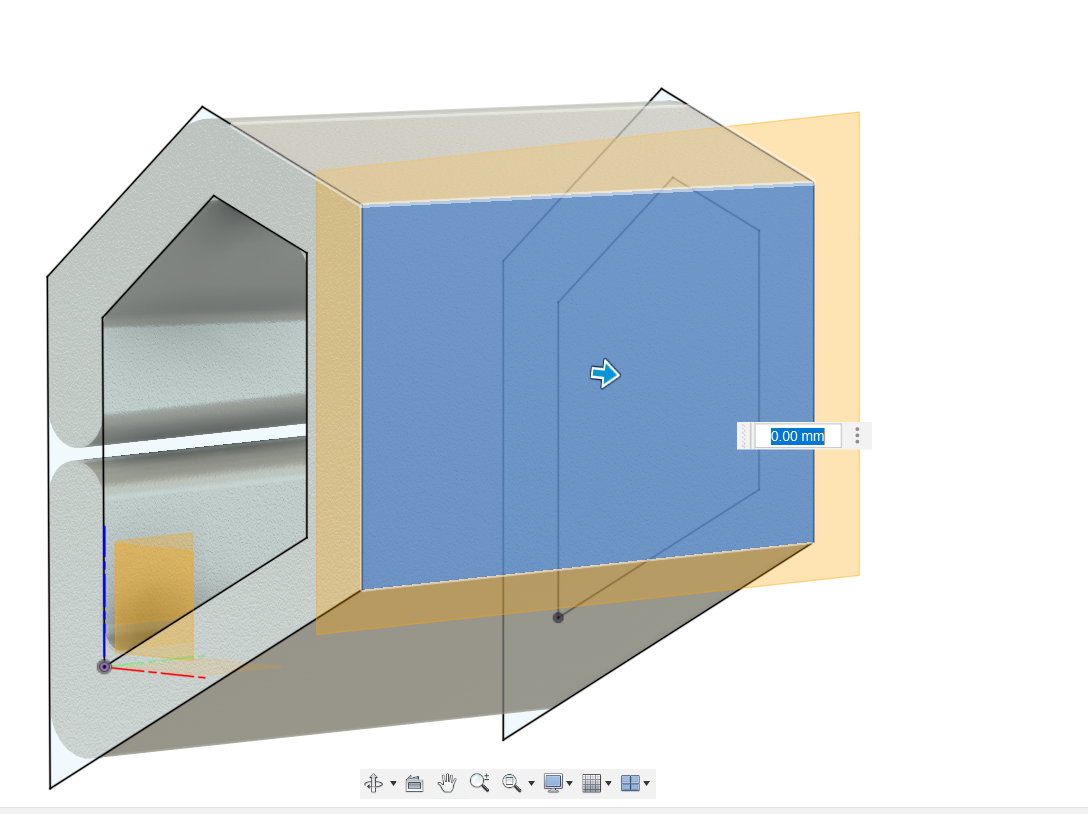Activate the Zoom tool
This screenshot has width=1088, height=814.
[x=480, y=783]
